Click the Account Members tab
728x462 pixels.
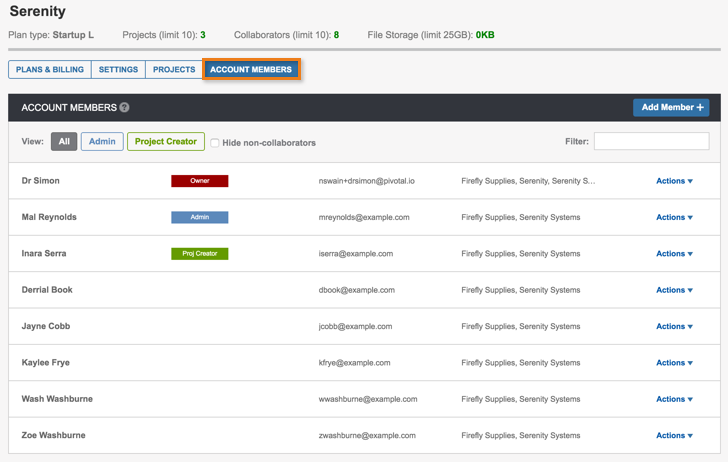251,70
